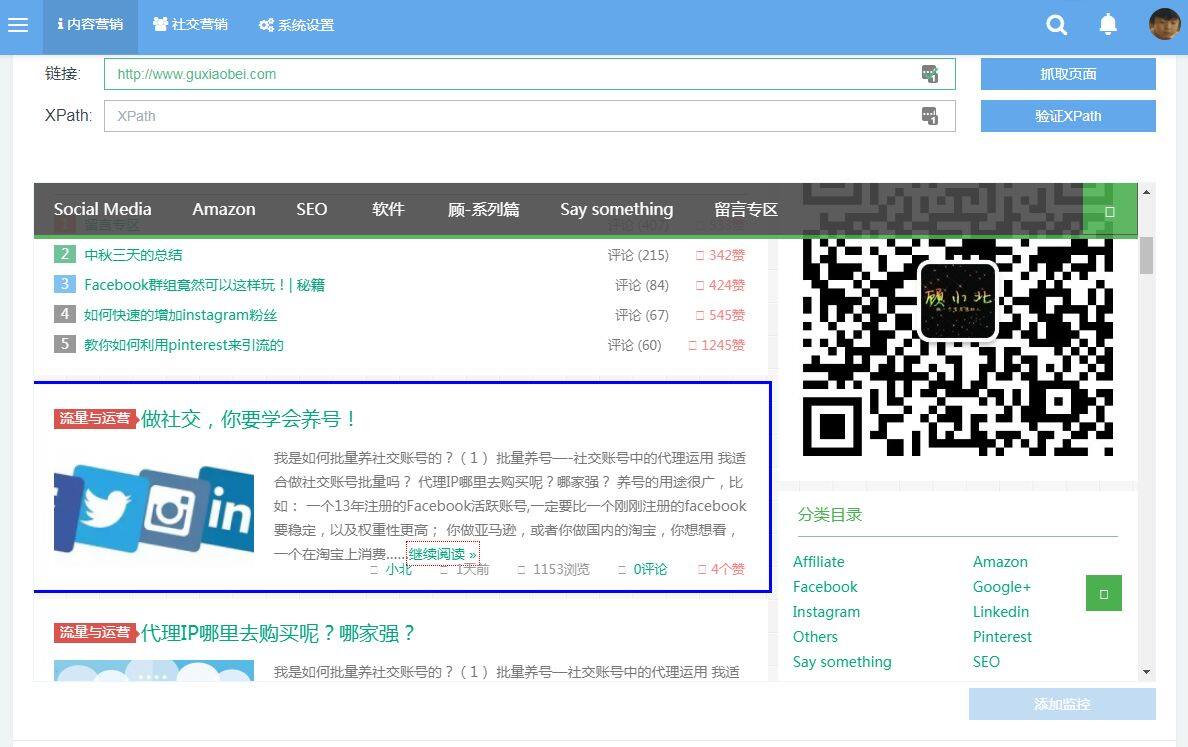Open Linkedin category
The height and width of the screenshot is (747, 1188).
point(1001,611)
